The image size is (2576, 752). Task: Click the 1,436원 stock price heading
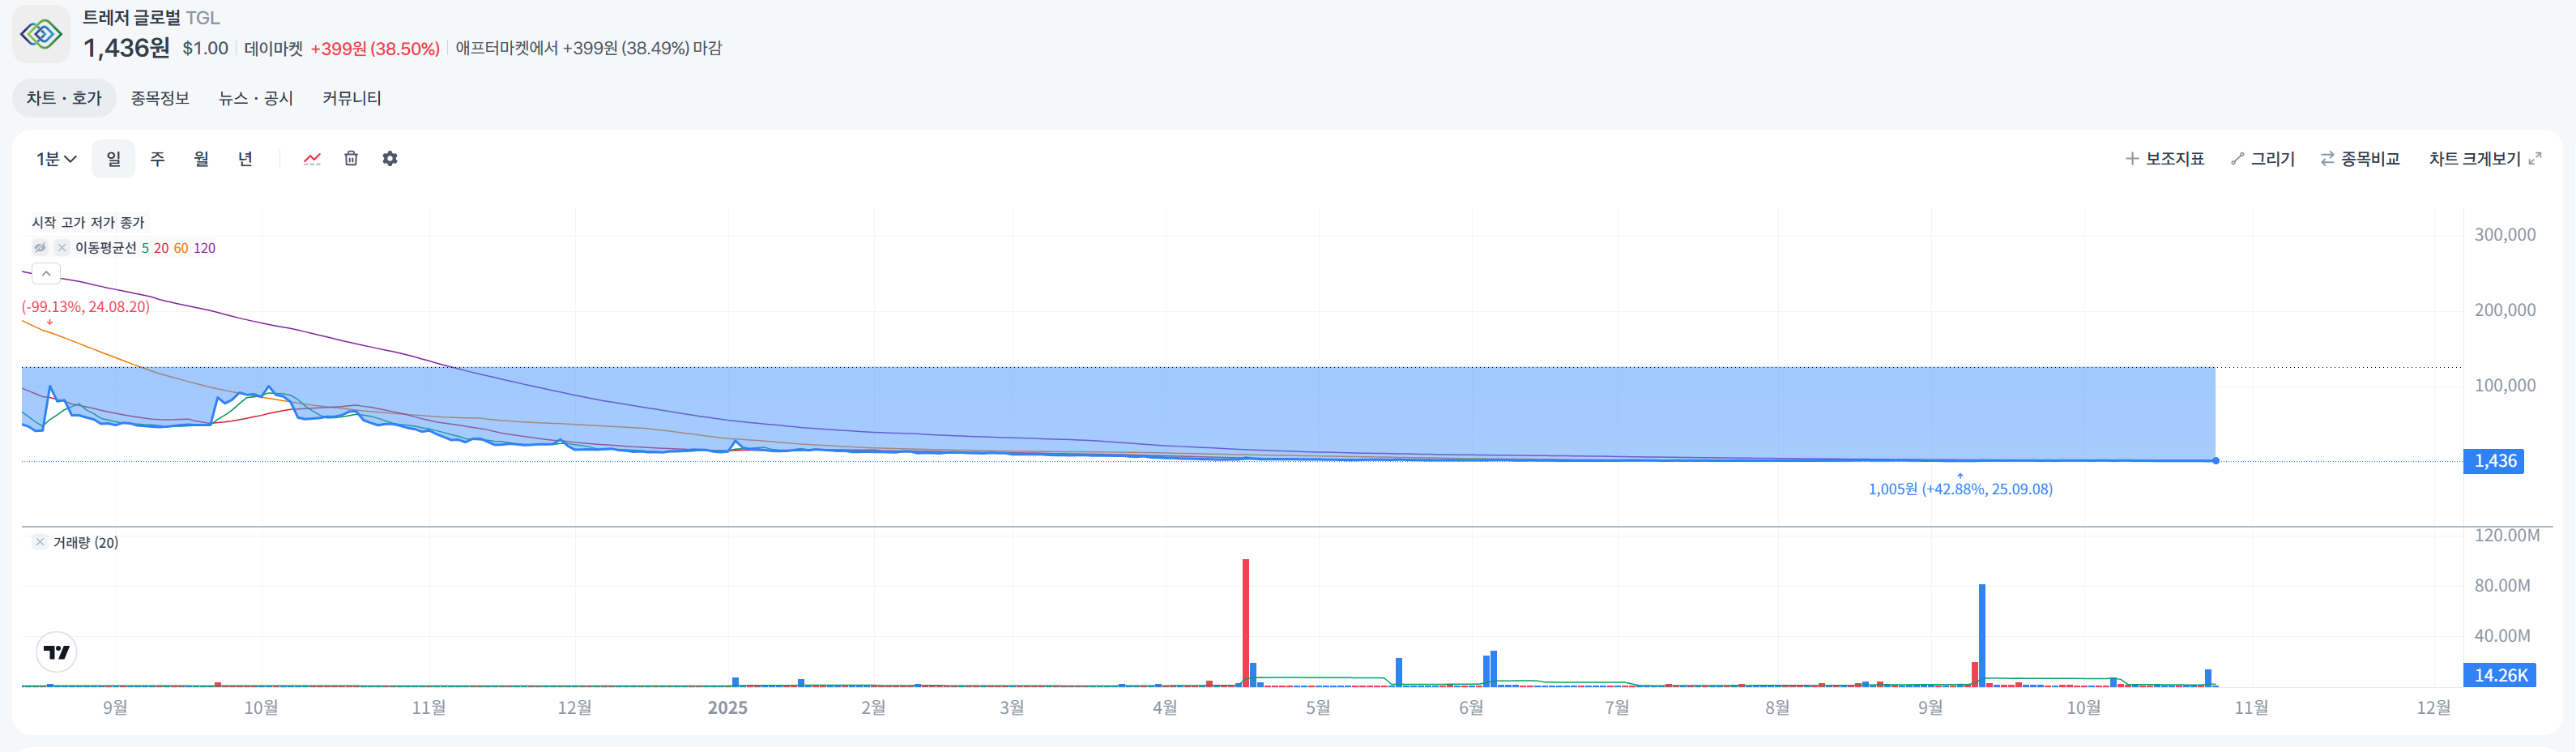click(126, 48)
